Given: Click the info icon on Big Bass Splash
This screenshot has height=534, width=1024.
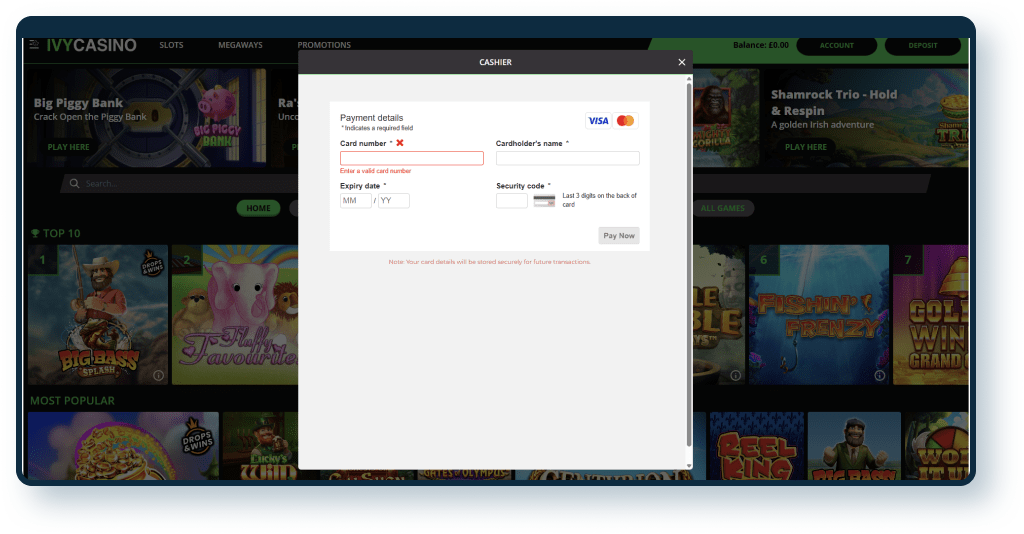Looking at the screenshot, I should coord(158,376).
